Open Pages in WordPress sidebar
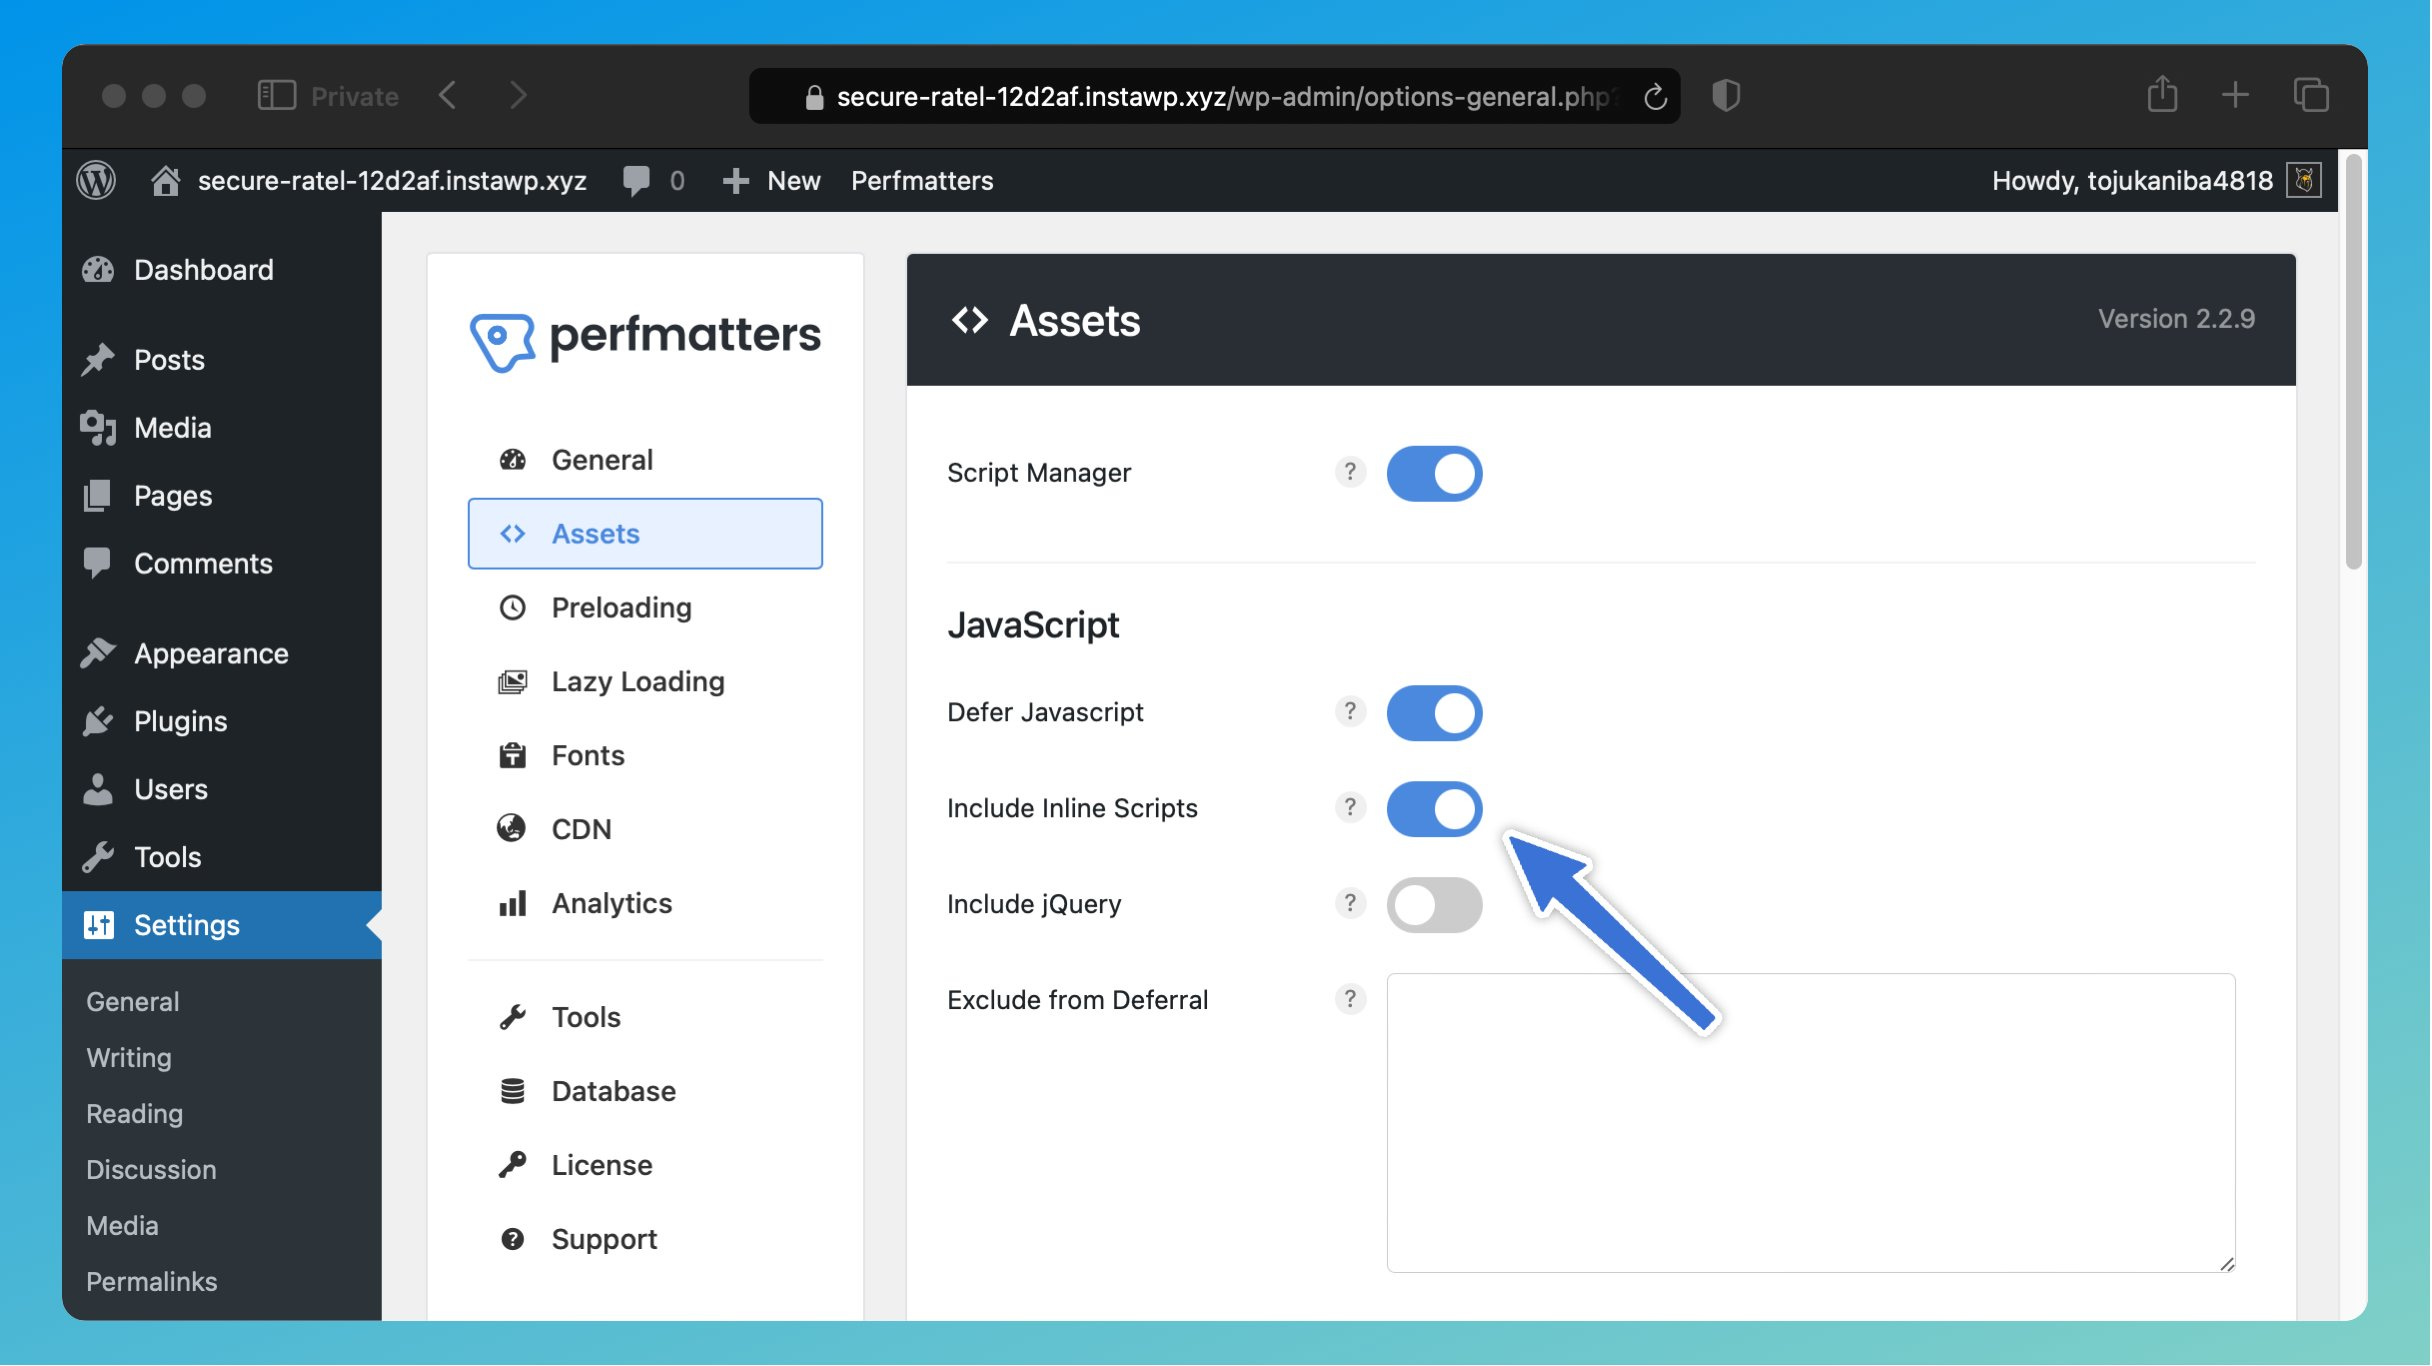2432x1366 pixels. (221, 496)
